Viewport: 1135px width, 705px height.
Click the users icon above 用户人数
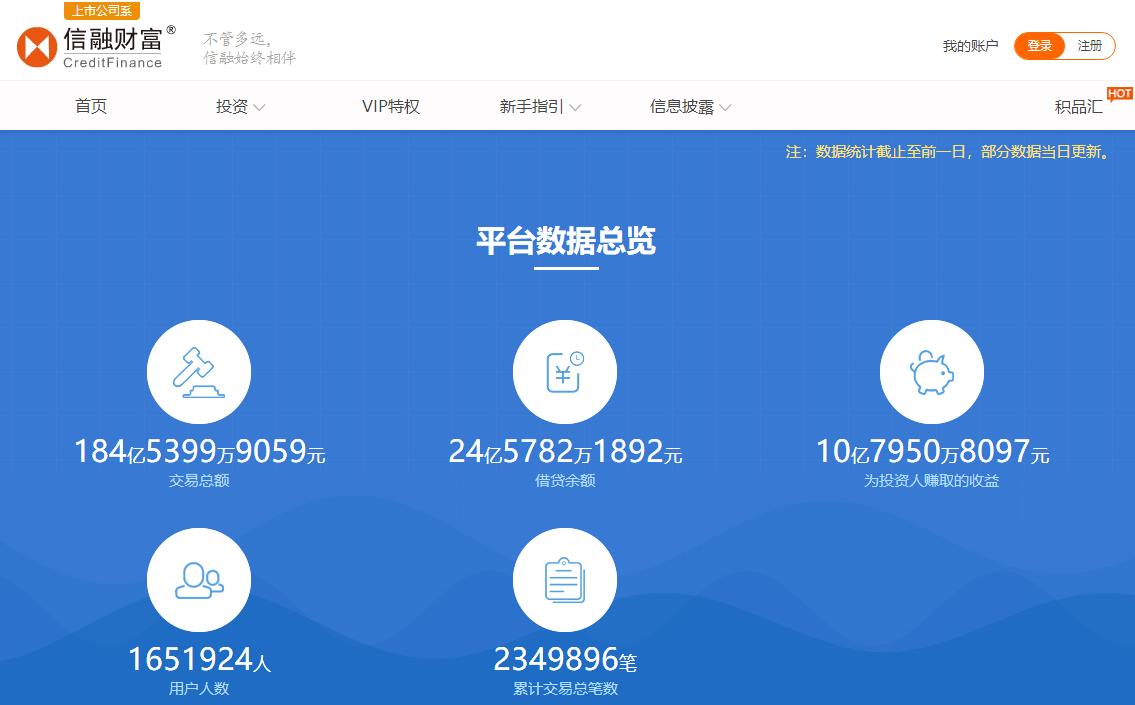click(198, 580)
